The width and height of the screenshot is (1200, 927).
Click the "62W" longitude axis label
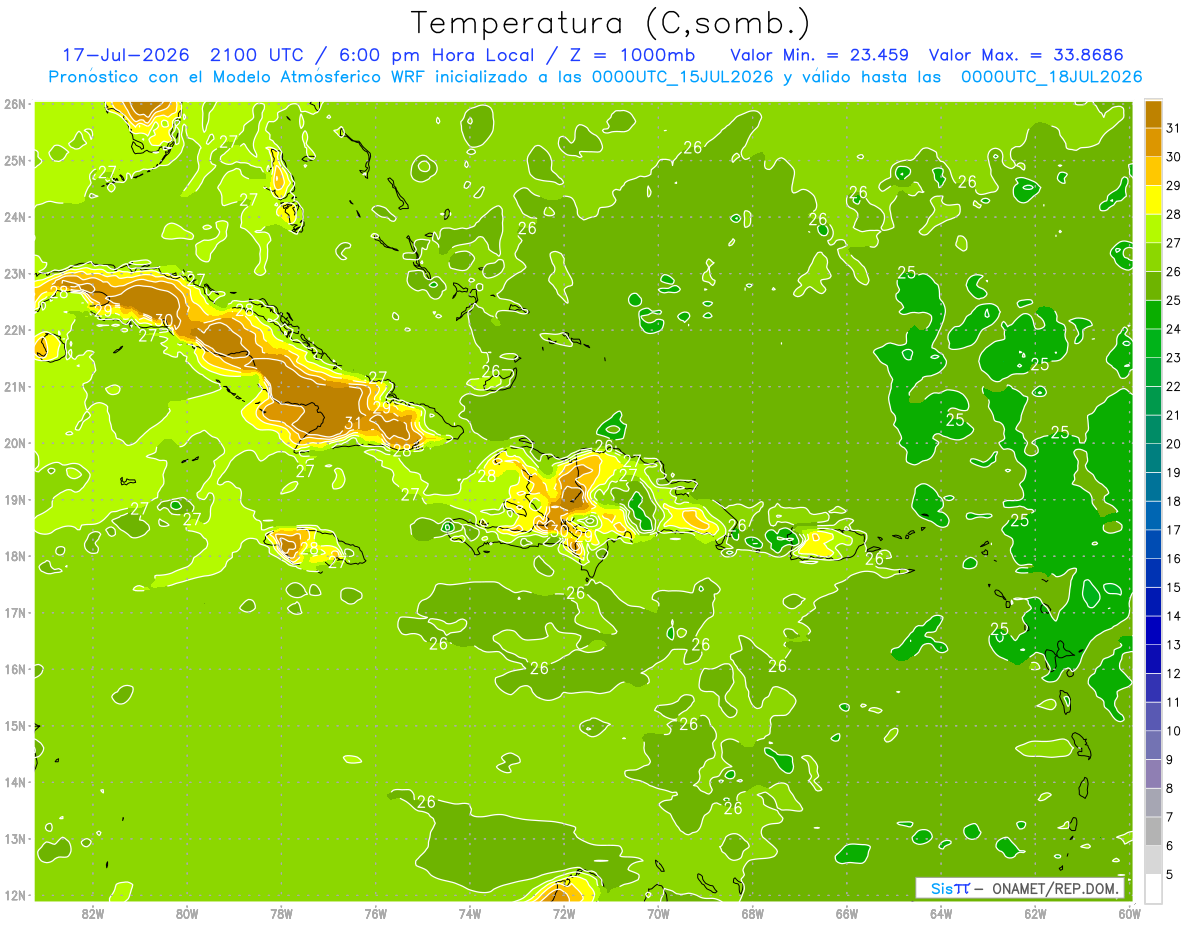click(x=1035, y=913)
